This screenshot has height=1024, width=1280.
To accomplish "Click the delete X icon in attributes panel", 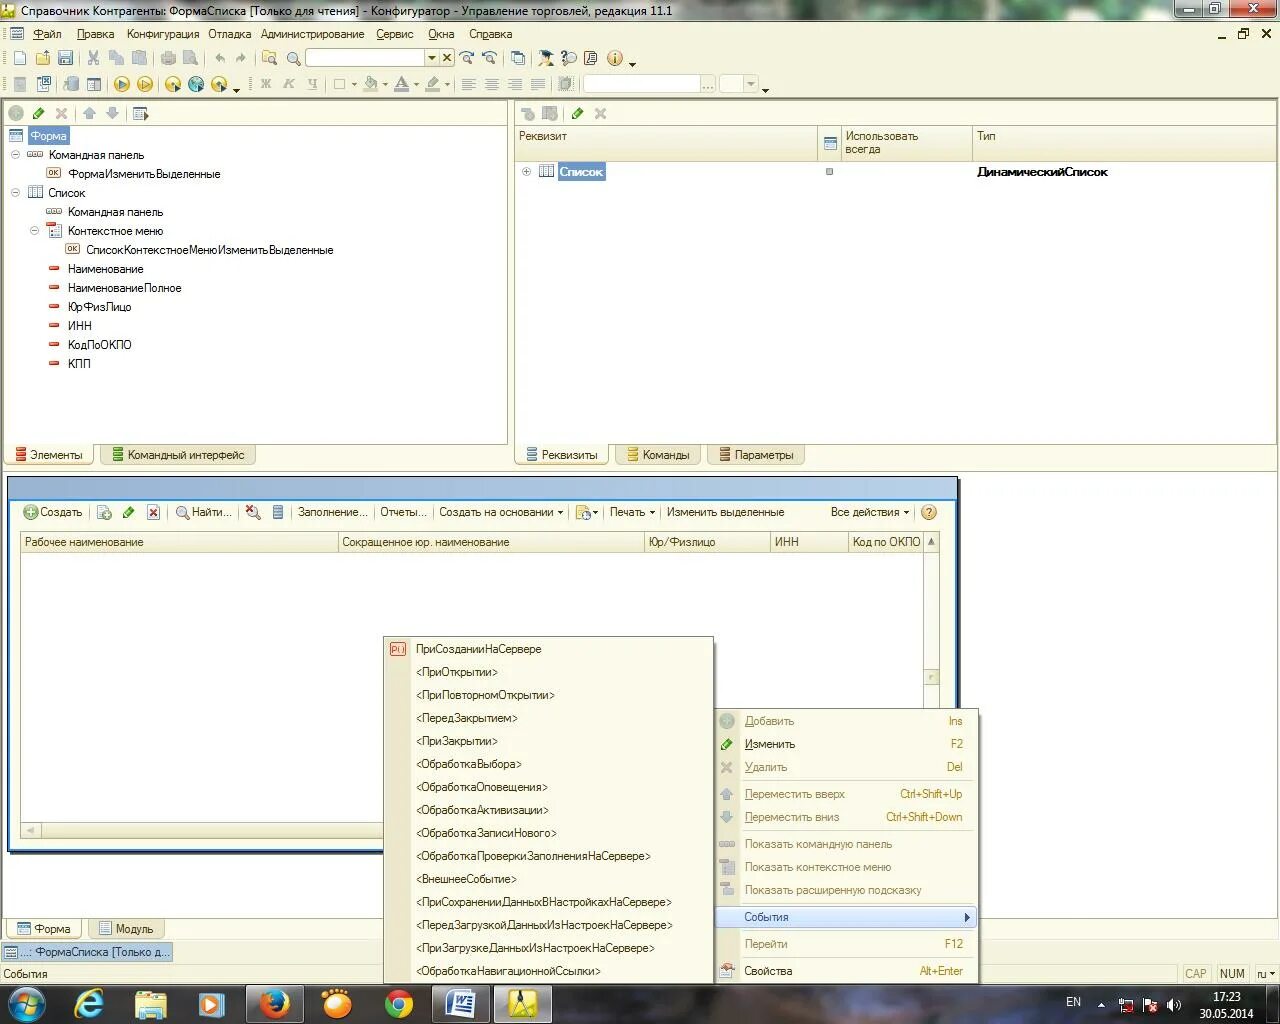I will (600, 113).
